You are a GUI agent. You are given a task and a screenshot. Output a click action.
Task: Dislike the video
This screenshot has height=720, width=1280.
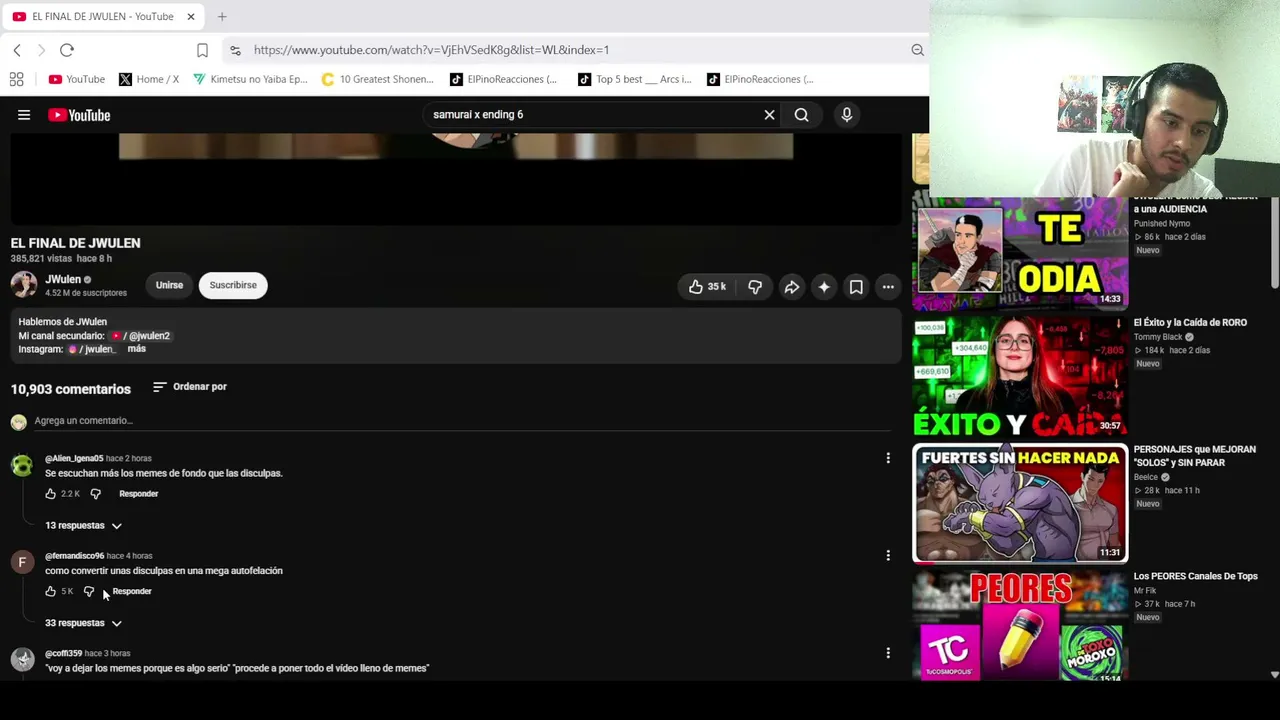[x=755, y=287]
